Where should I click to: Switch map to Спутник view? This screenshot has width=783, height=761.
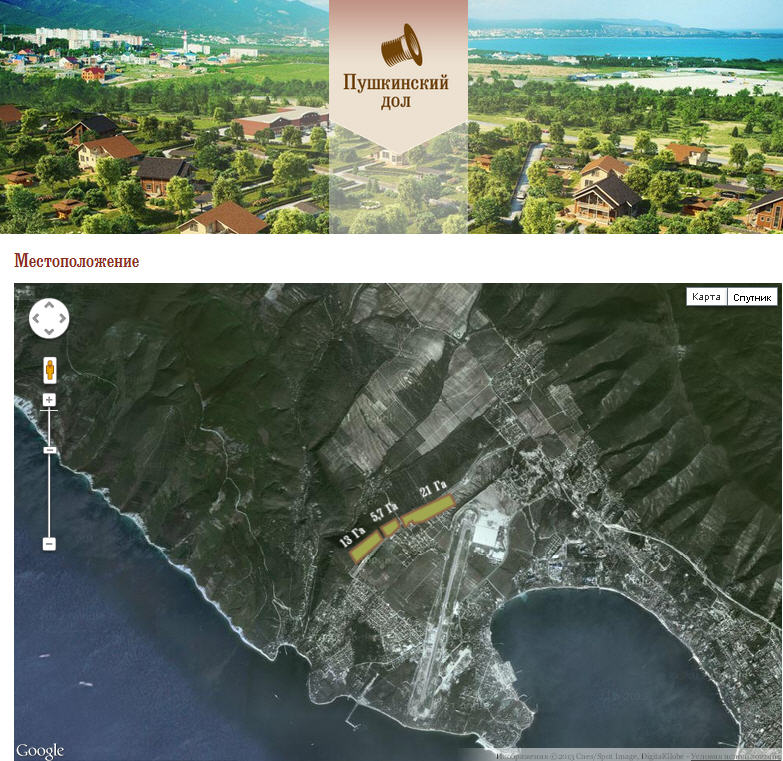point(752,297)
